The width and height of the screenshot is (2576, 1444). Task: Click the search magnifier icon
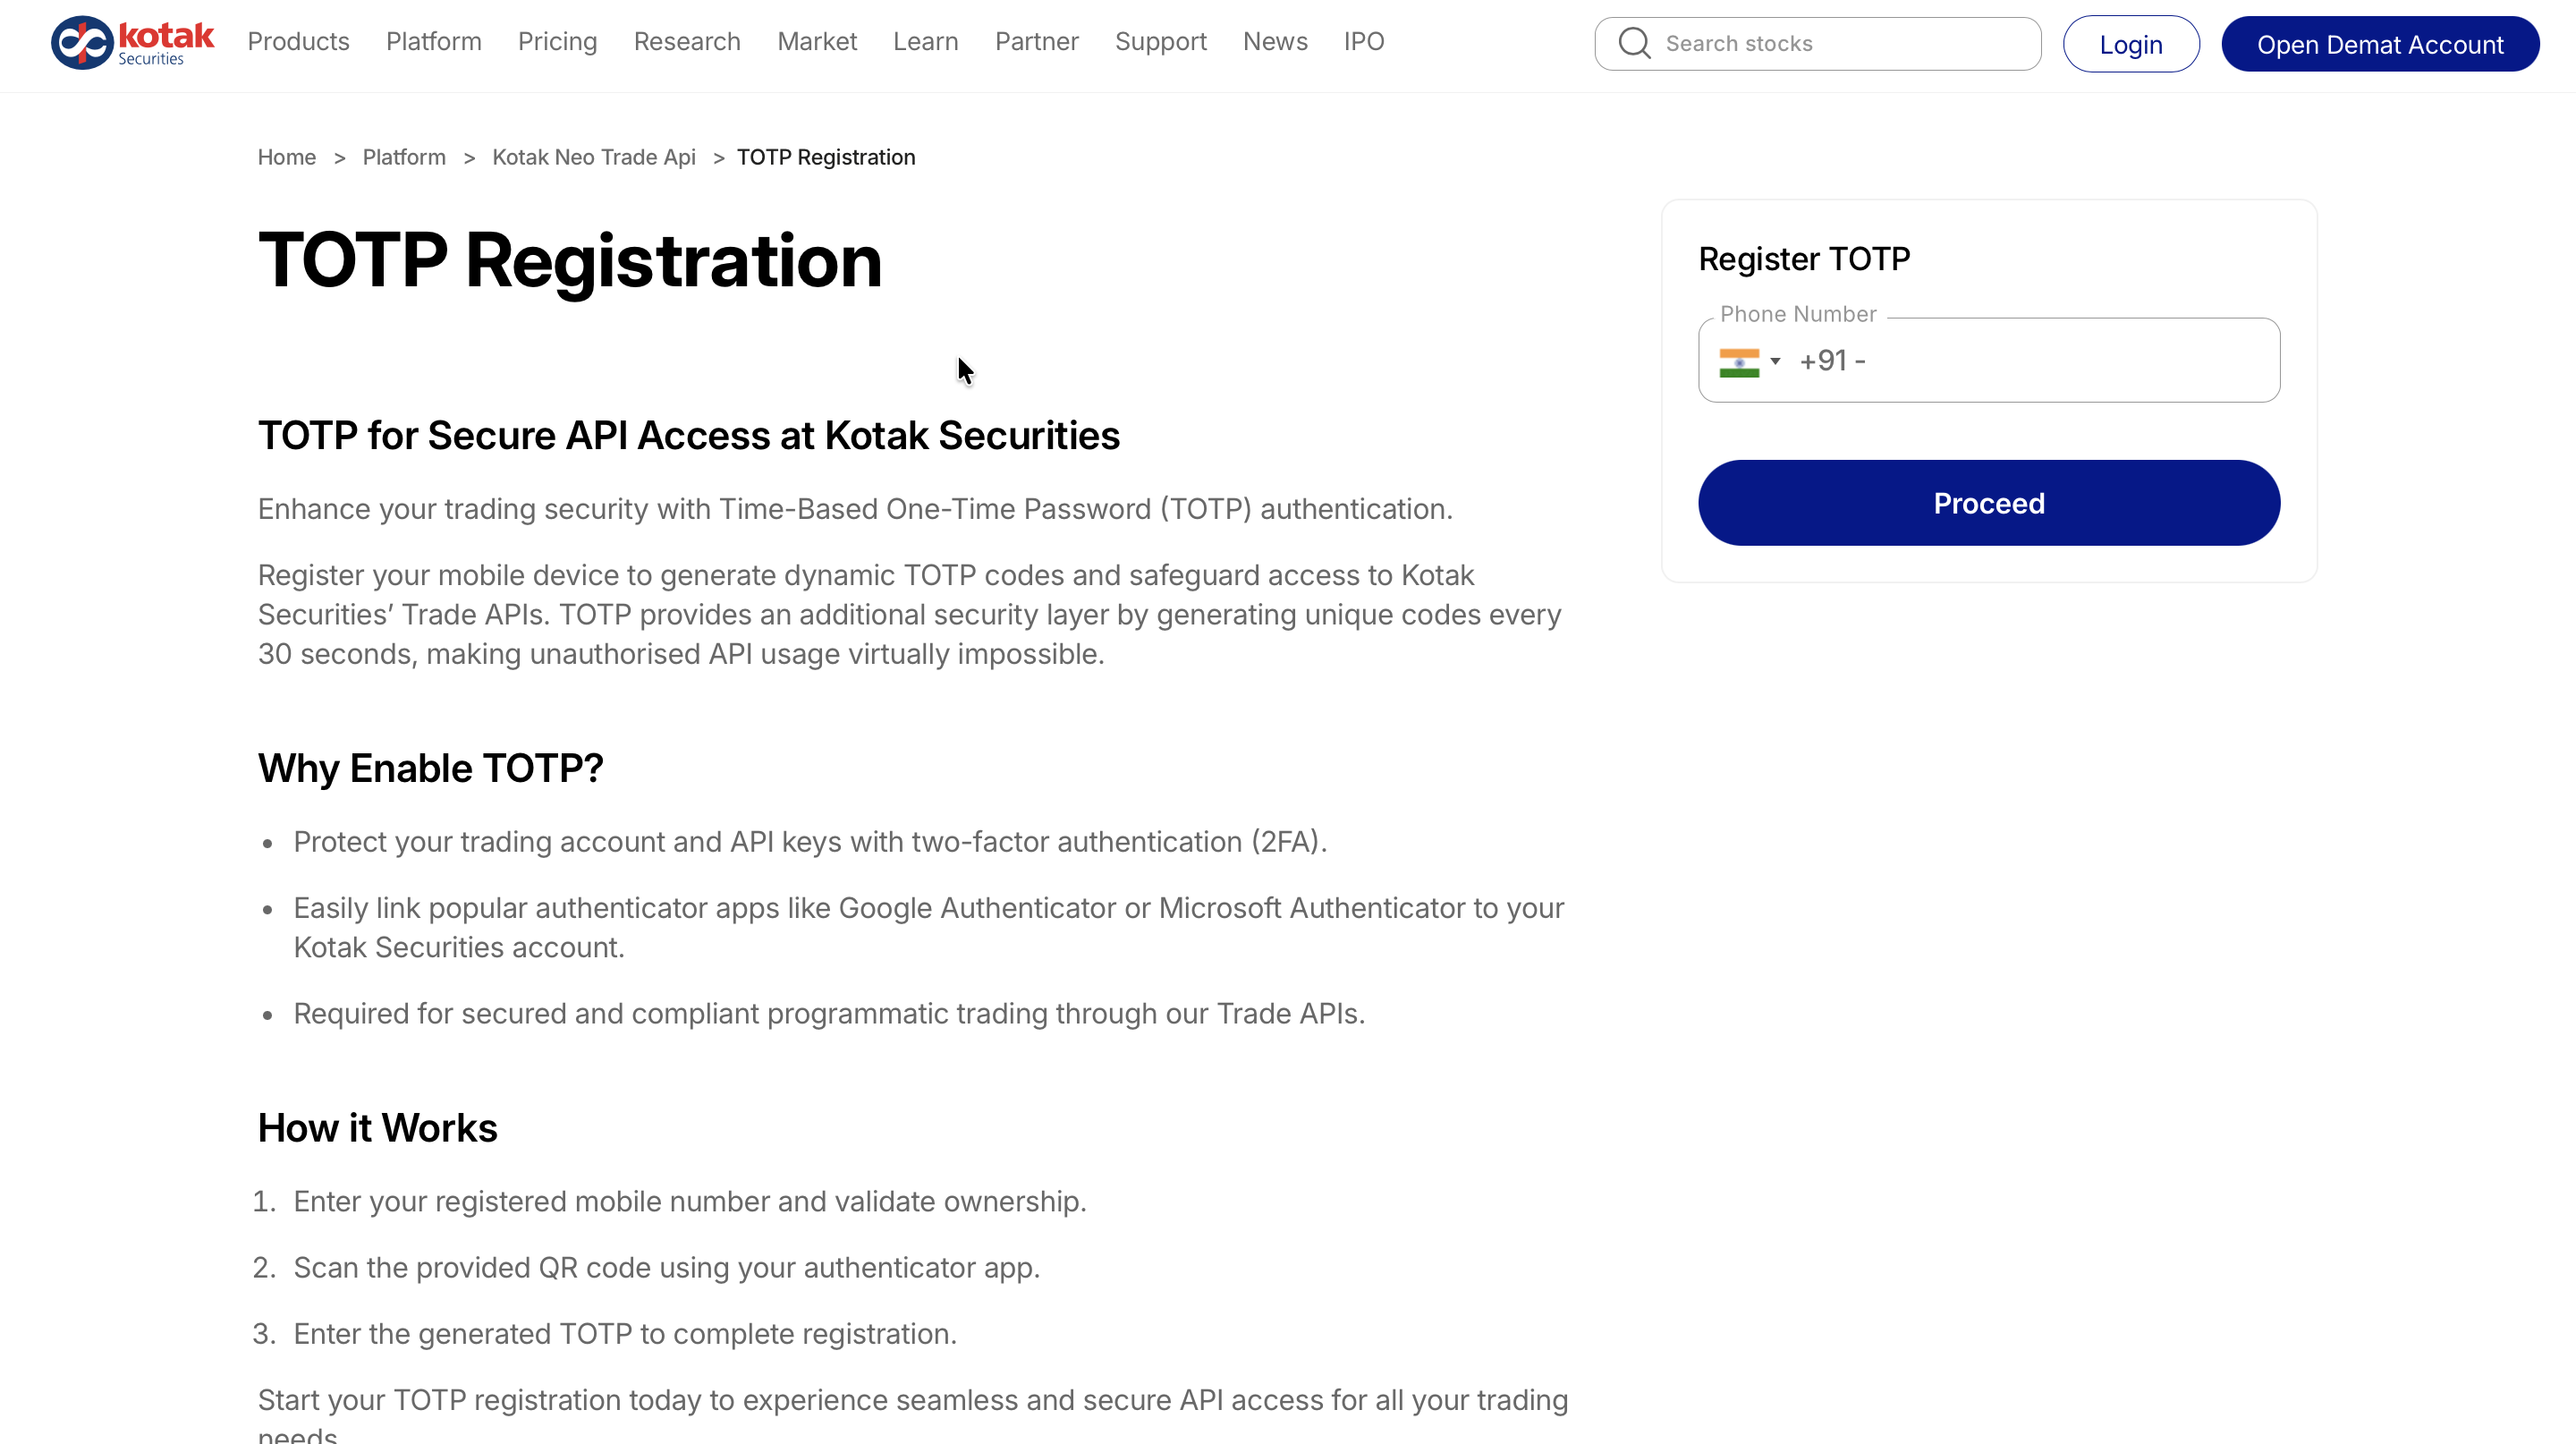1634,43
